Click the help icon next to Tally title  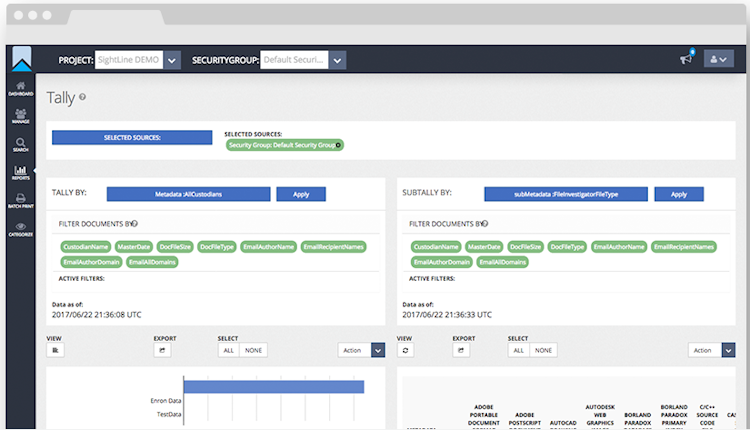pyautogui.click(x=82, y=97)
